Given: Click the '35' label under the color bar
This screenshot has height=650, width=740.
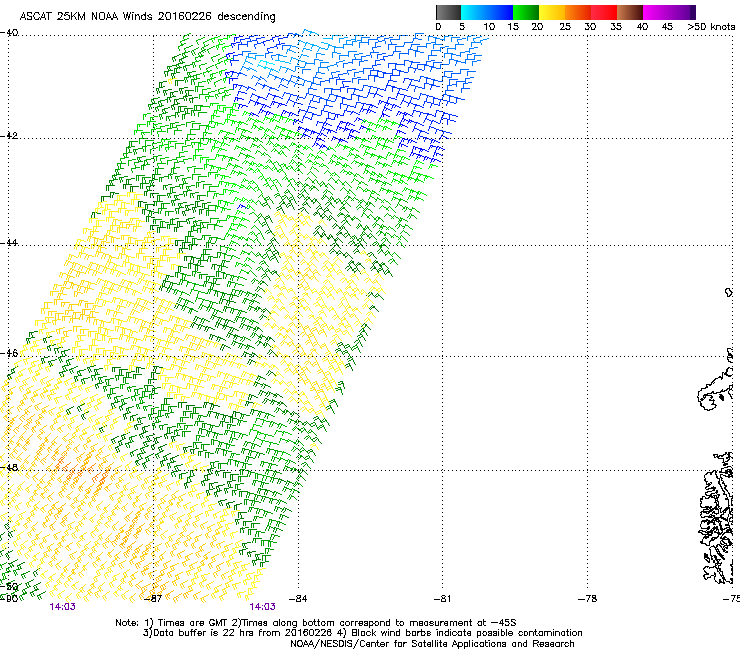Looking at the screenshot, I should tap(616, 27).
